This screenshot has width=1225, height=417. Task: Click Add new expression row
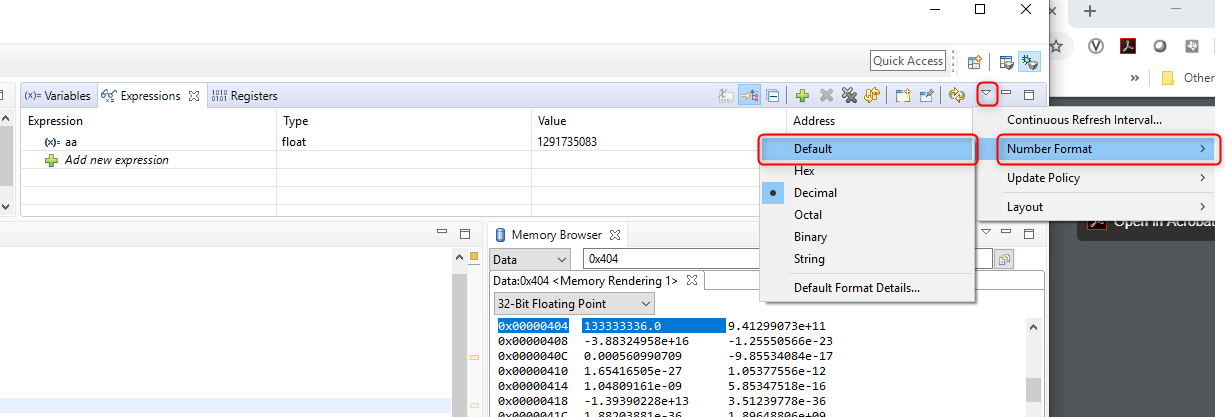[116, 160]
